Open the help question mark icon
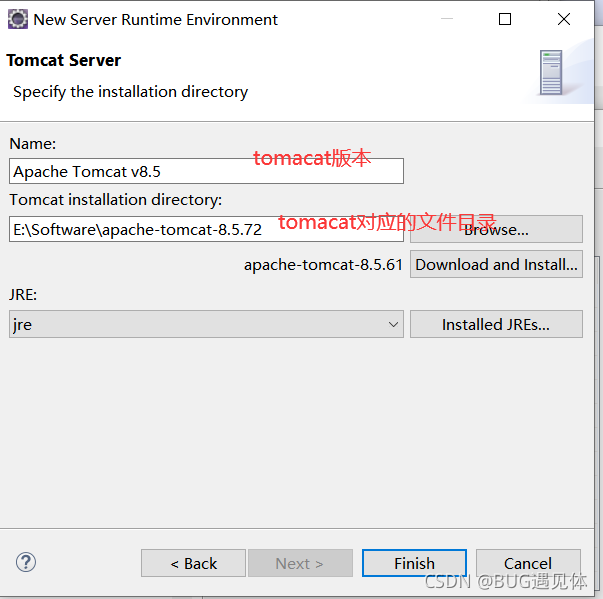Screen dimensions: 603x599 coord(26,562)
